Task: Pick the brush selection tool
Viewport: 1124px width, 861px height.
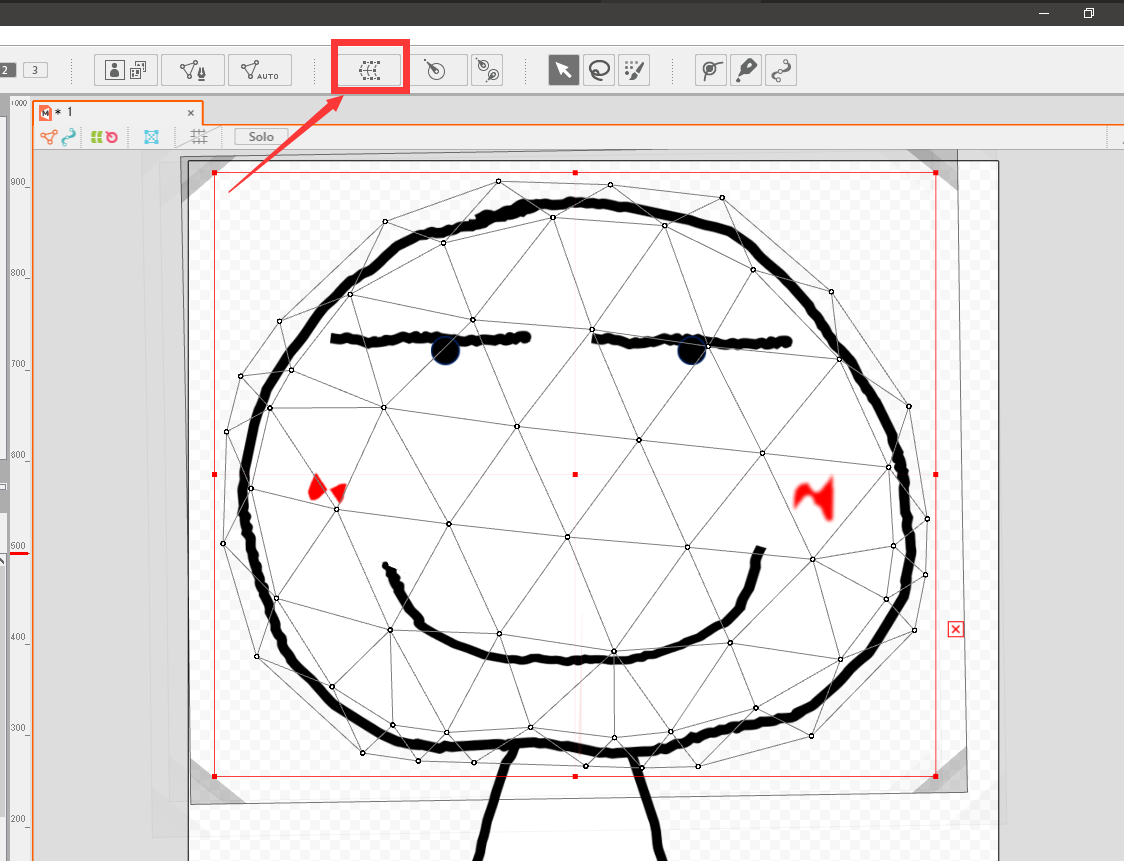Action: [634, 70]
